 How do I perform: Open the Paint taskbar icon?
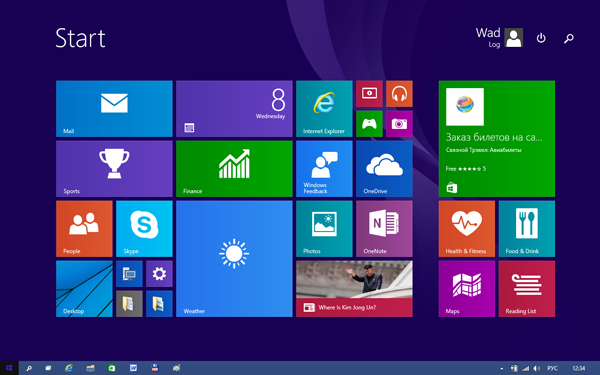pos(176,368)
